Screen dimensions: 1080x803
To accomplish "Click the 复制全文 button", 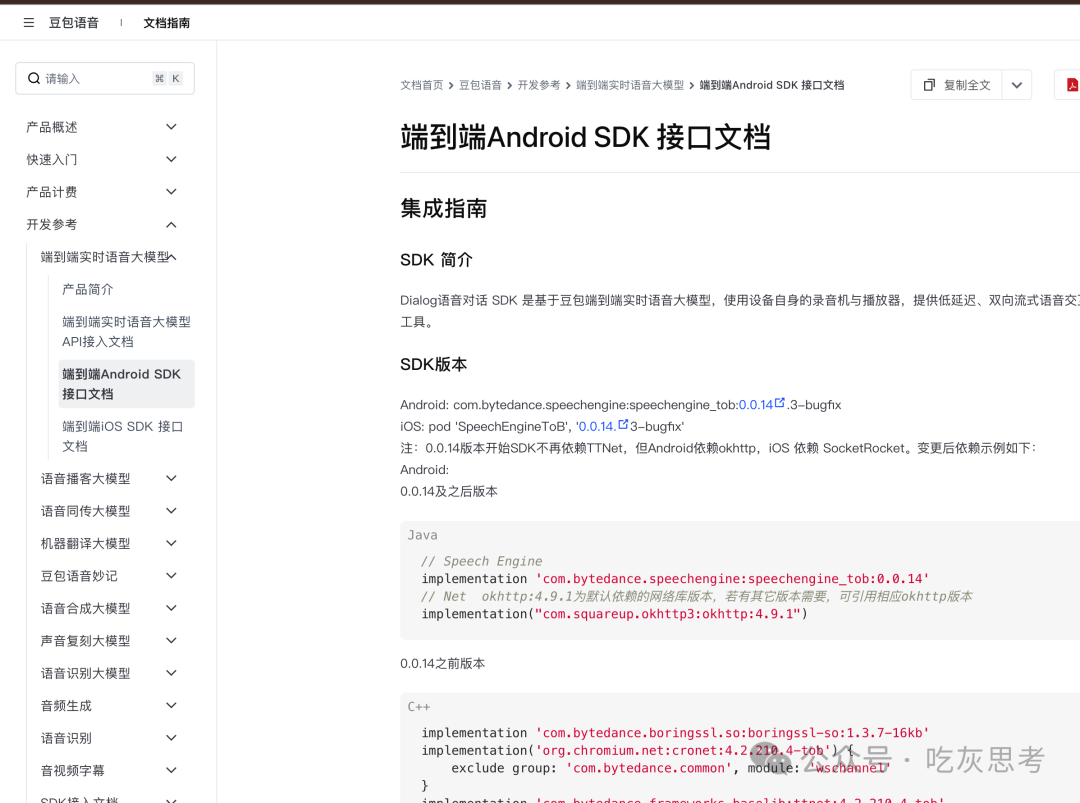I will 956,85.
